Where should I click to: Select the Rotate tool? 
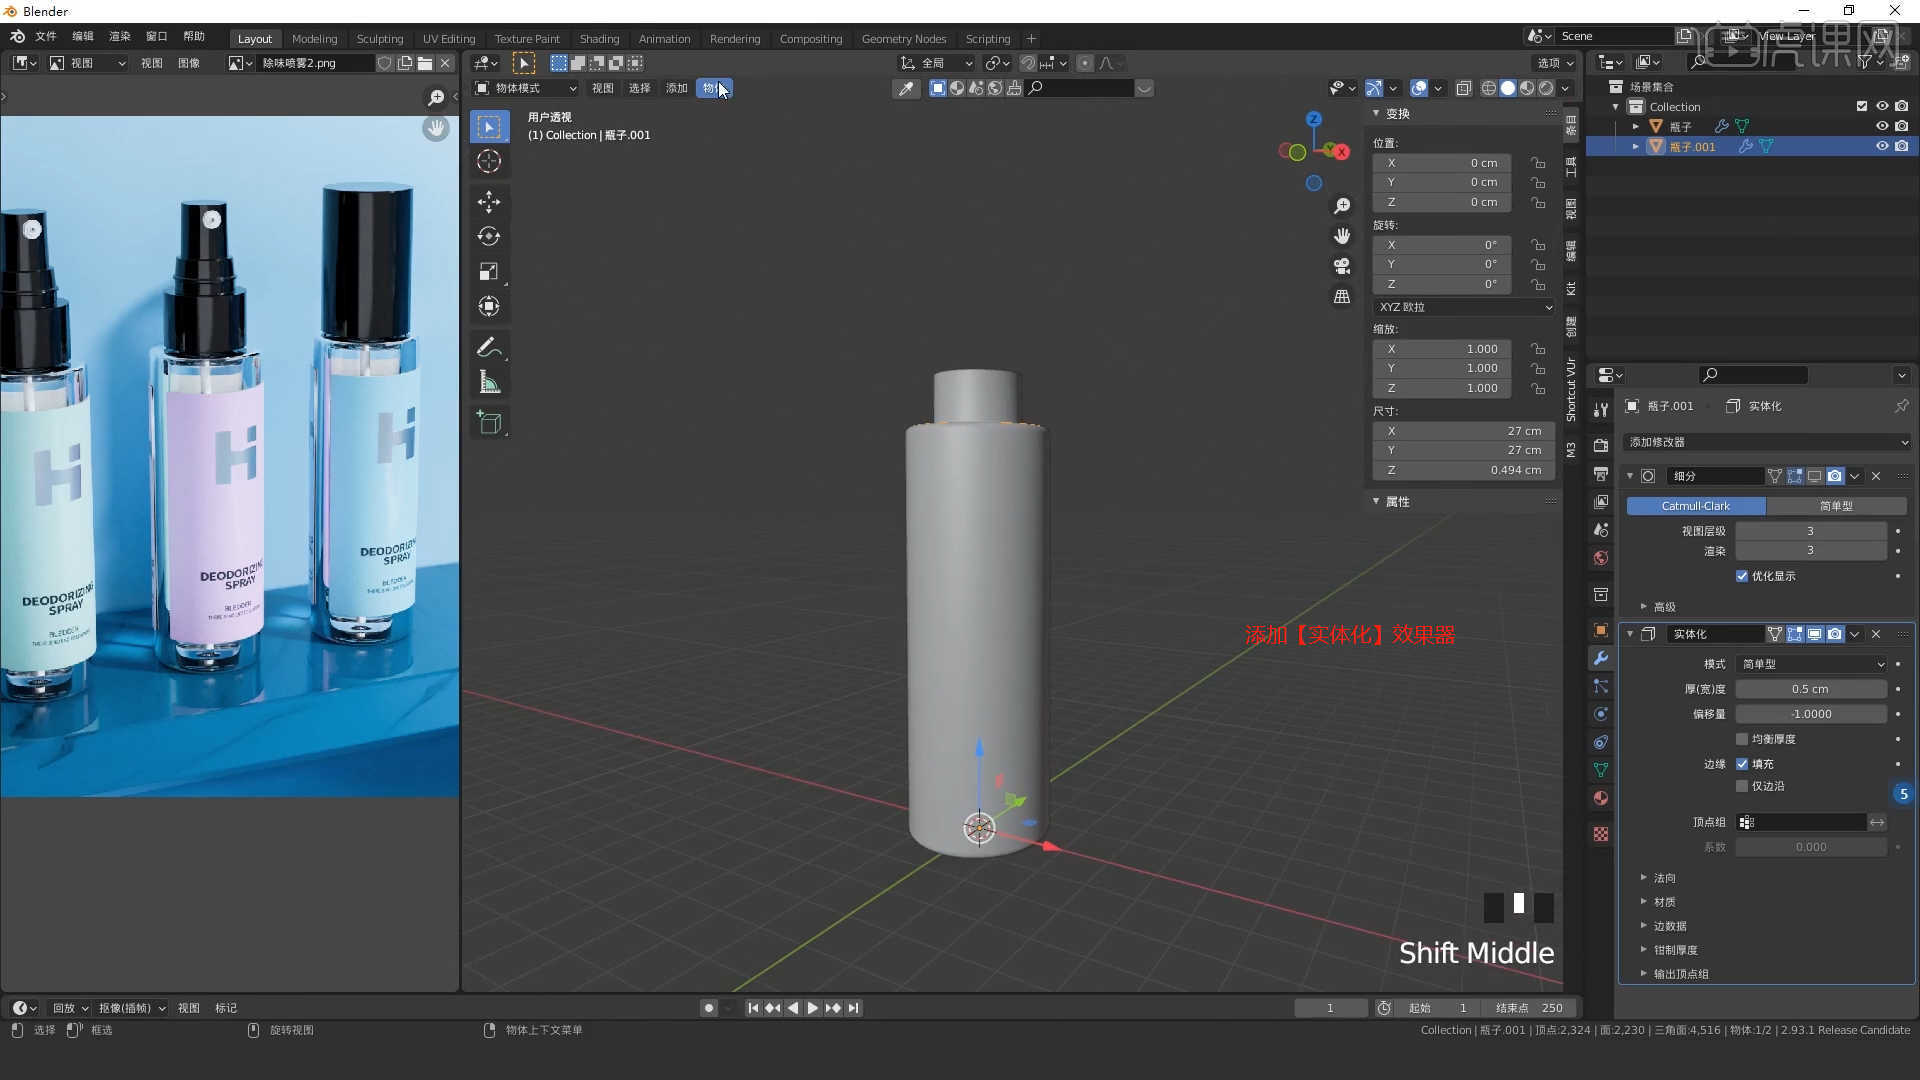click(x=489, y=236)
